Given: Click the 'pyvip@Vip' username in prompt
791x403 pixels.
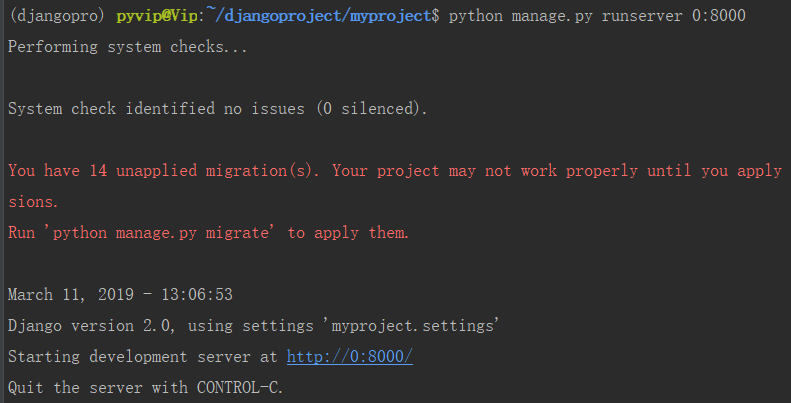Looking at the screenshot, I should (x=157, y=16).
